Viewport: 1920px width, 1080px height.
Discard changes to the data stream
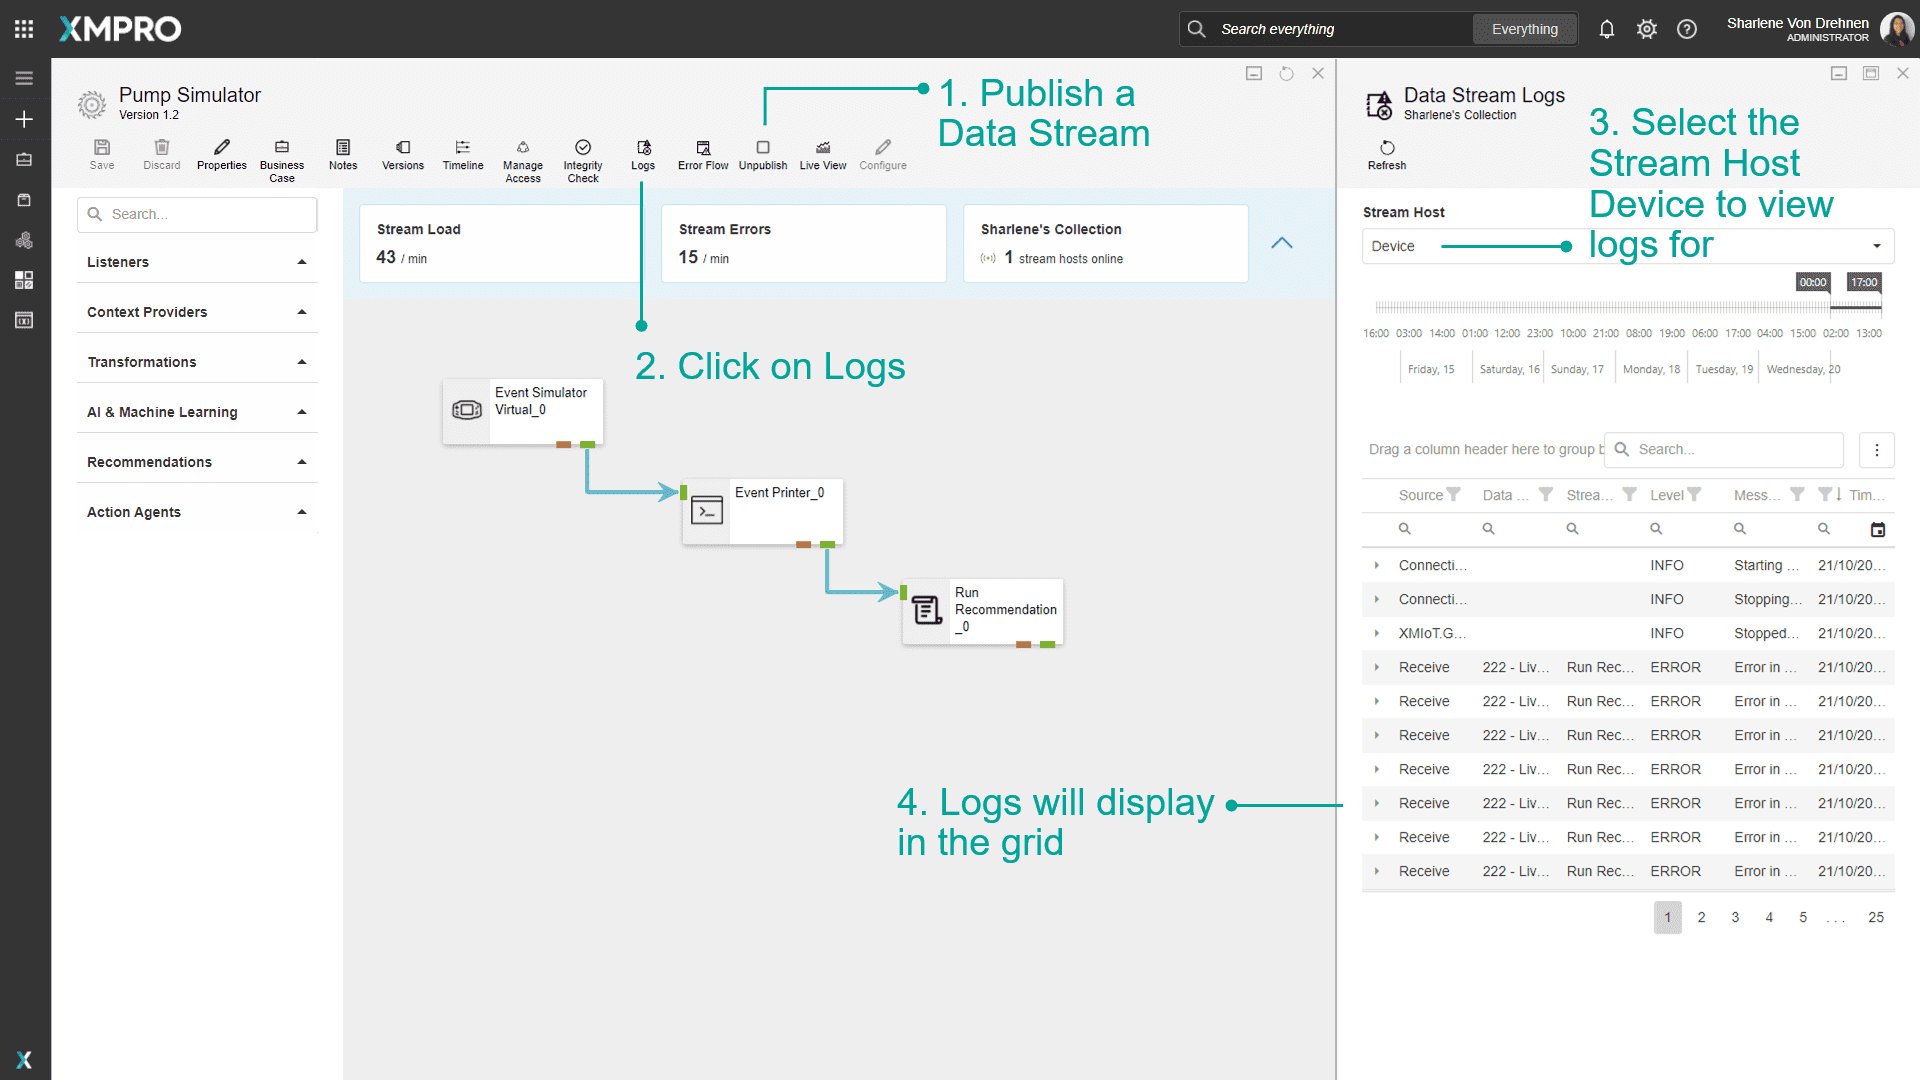(x=161, y=155)
